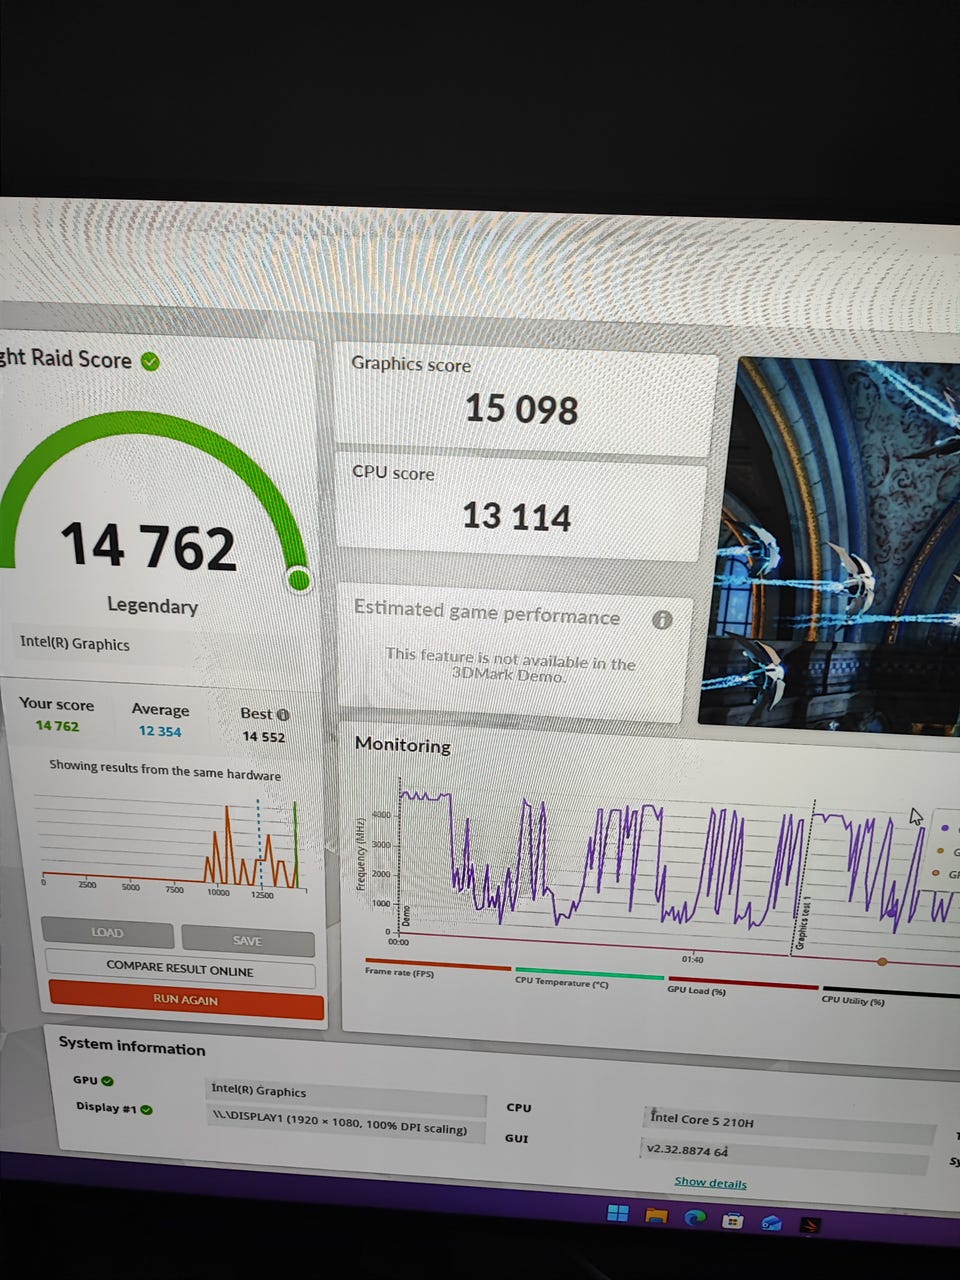Image resolution: width=960 pixels, height=1280 pixels.
Task: Click the Demo section marker in monitoring chart
Action: [x=406, y=916]
